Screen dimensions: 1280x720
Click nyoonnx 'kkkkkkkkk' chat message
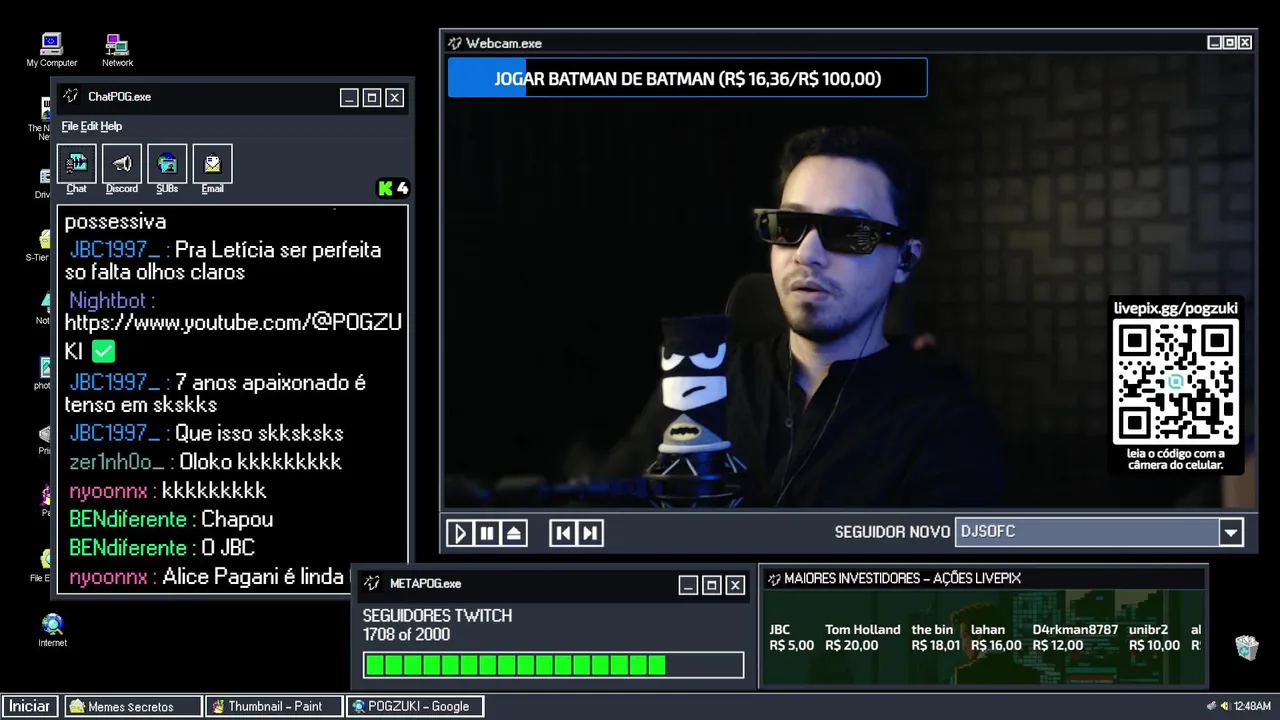167,491
